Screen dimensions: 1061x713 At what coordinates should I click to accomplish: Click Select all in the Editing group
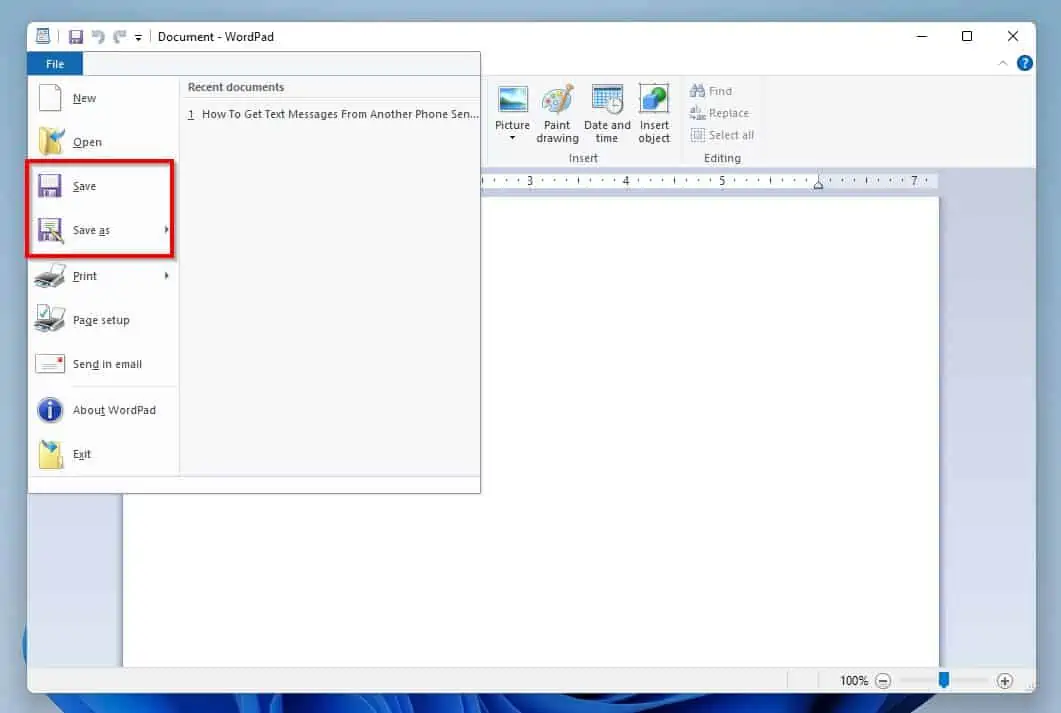pyautogui.click(x=722, y=135)
